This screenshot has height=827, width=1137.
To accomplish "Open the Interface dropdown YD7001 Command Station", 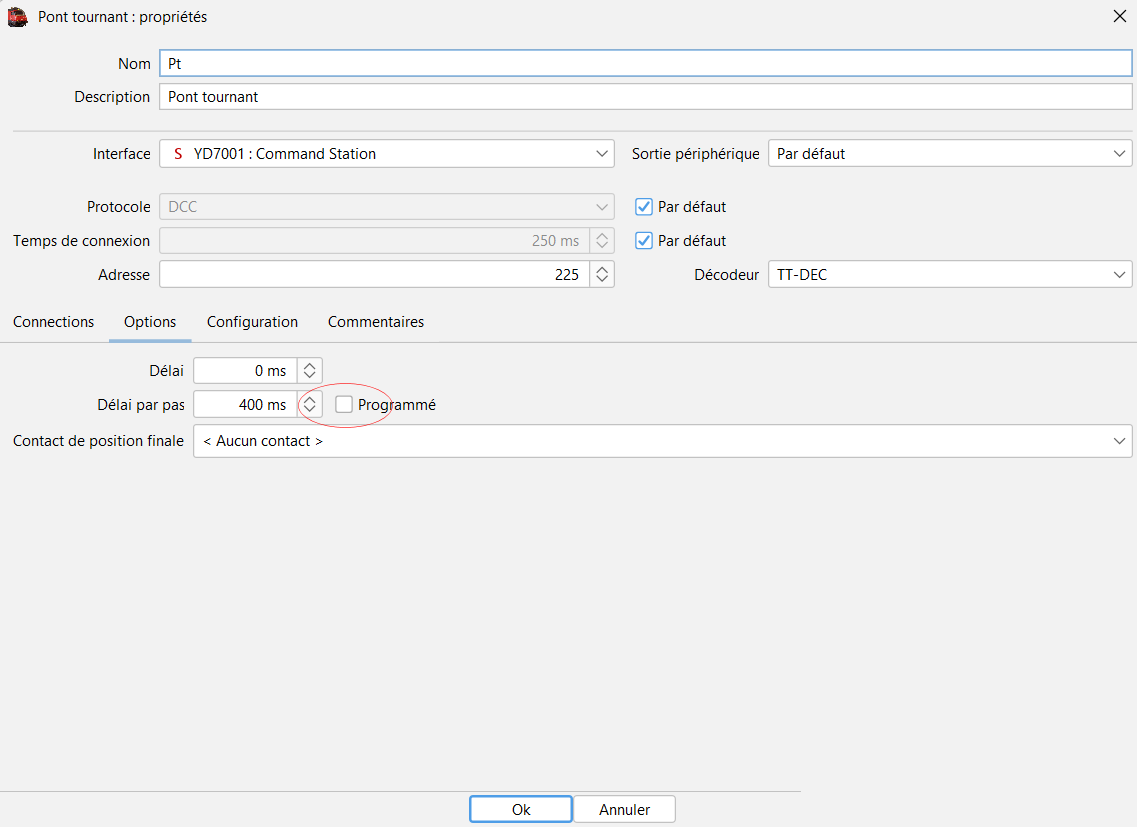I will click(386, 154).
